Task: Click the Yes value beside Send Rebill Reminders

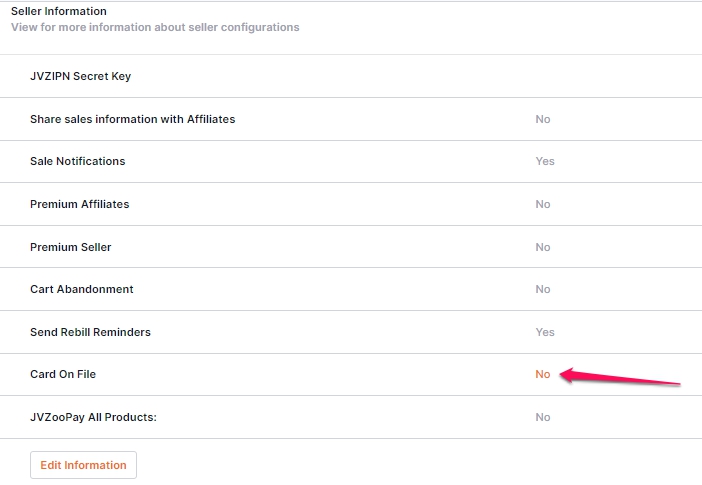Action: pos(544,332)
